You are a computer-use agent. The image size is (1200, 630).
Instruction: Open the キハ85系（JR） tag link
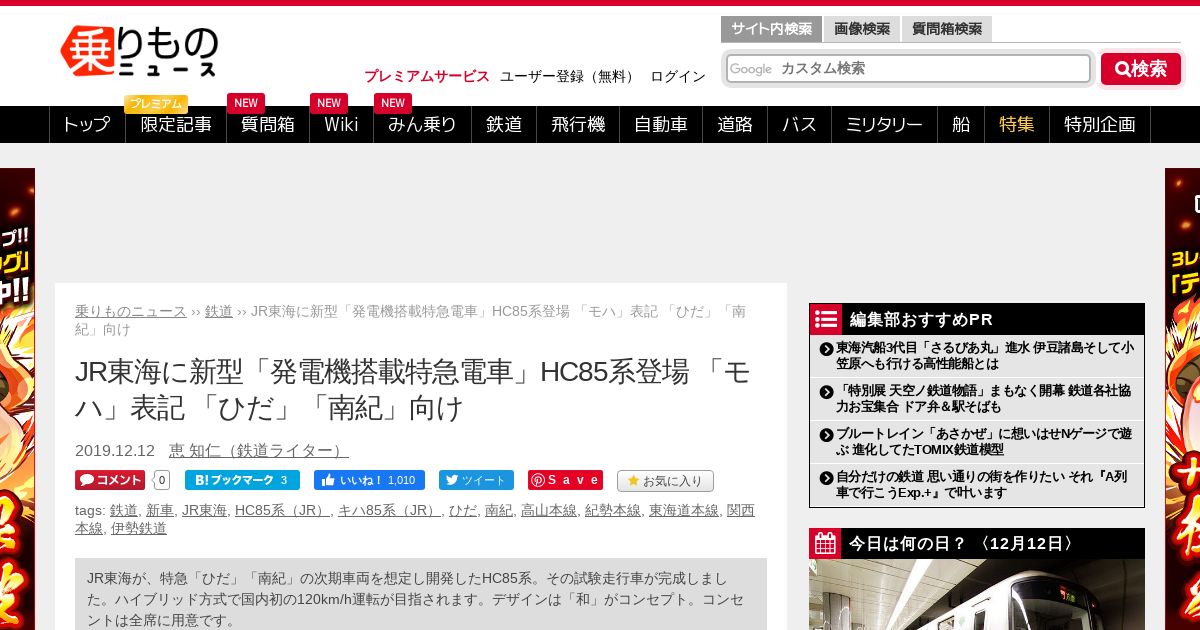pyautogui.click(x=390, y=510)
